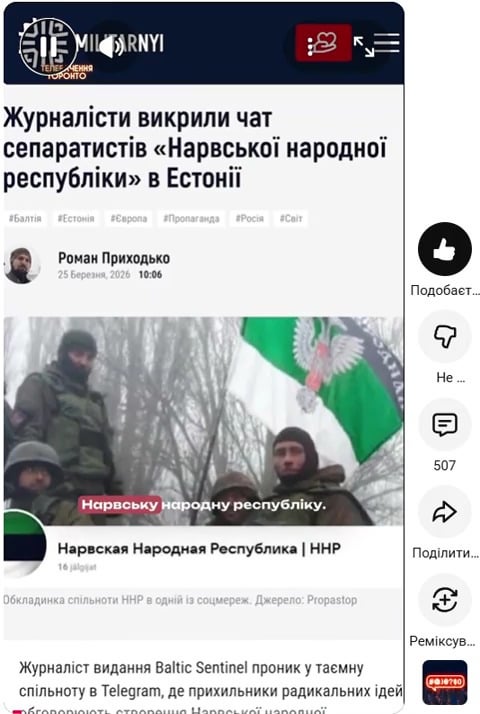Open author Роман Приходько's profile
This screenshot has width=480, height=714.
tap(114, 258)
